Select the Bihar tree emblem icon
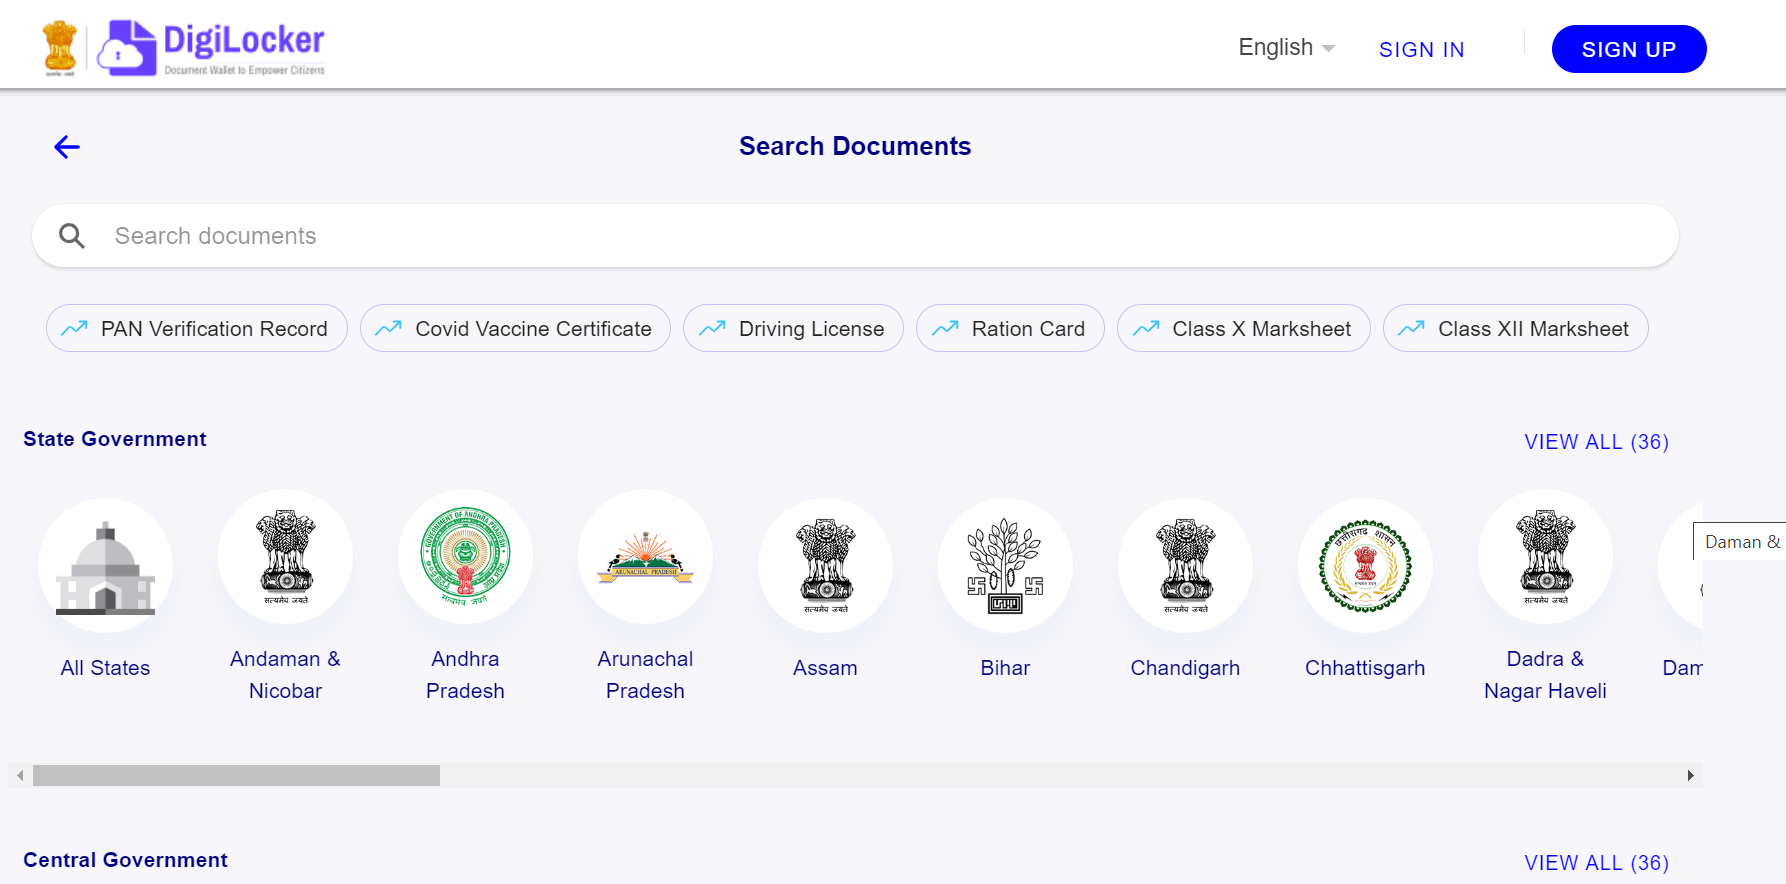The image size is (1786, 884). tap(1005, 566)
